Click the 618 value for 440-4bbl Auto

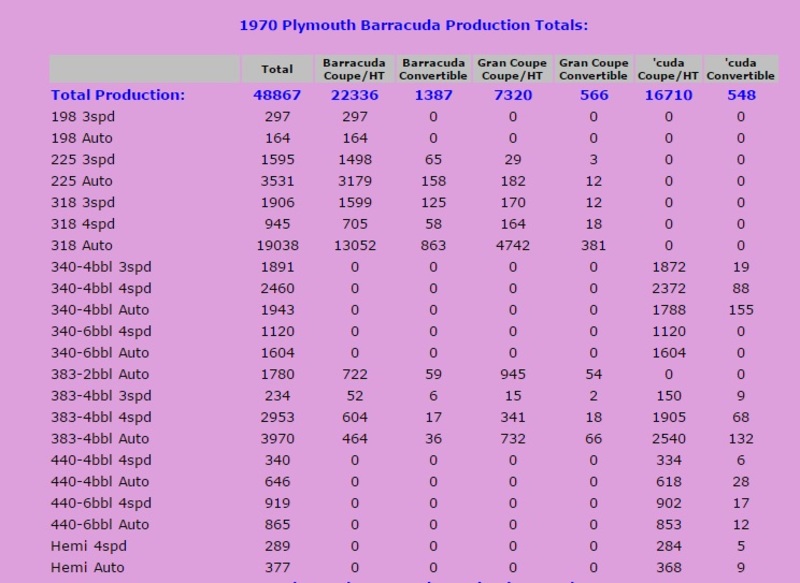pos(669,481)
